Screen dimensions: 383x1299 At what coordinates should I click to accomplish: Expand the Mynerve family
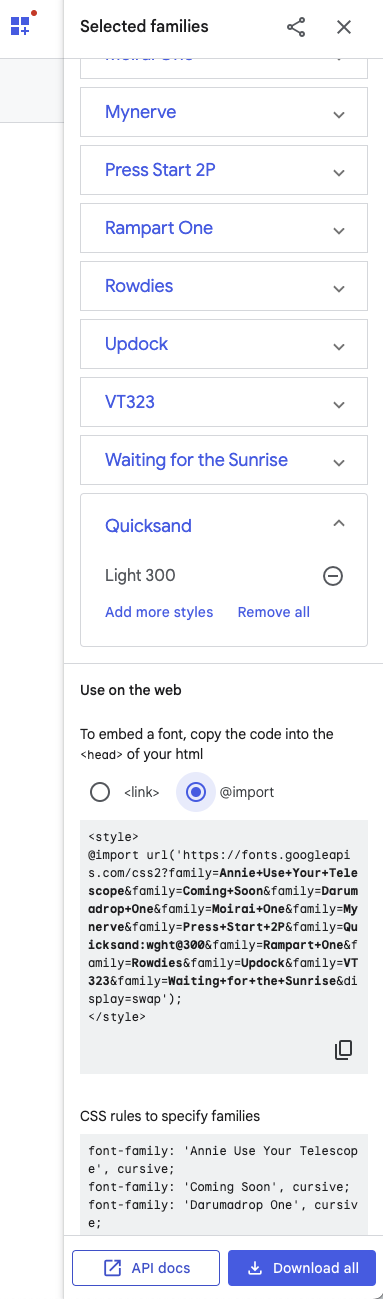(x=339, y=114)
